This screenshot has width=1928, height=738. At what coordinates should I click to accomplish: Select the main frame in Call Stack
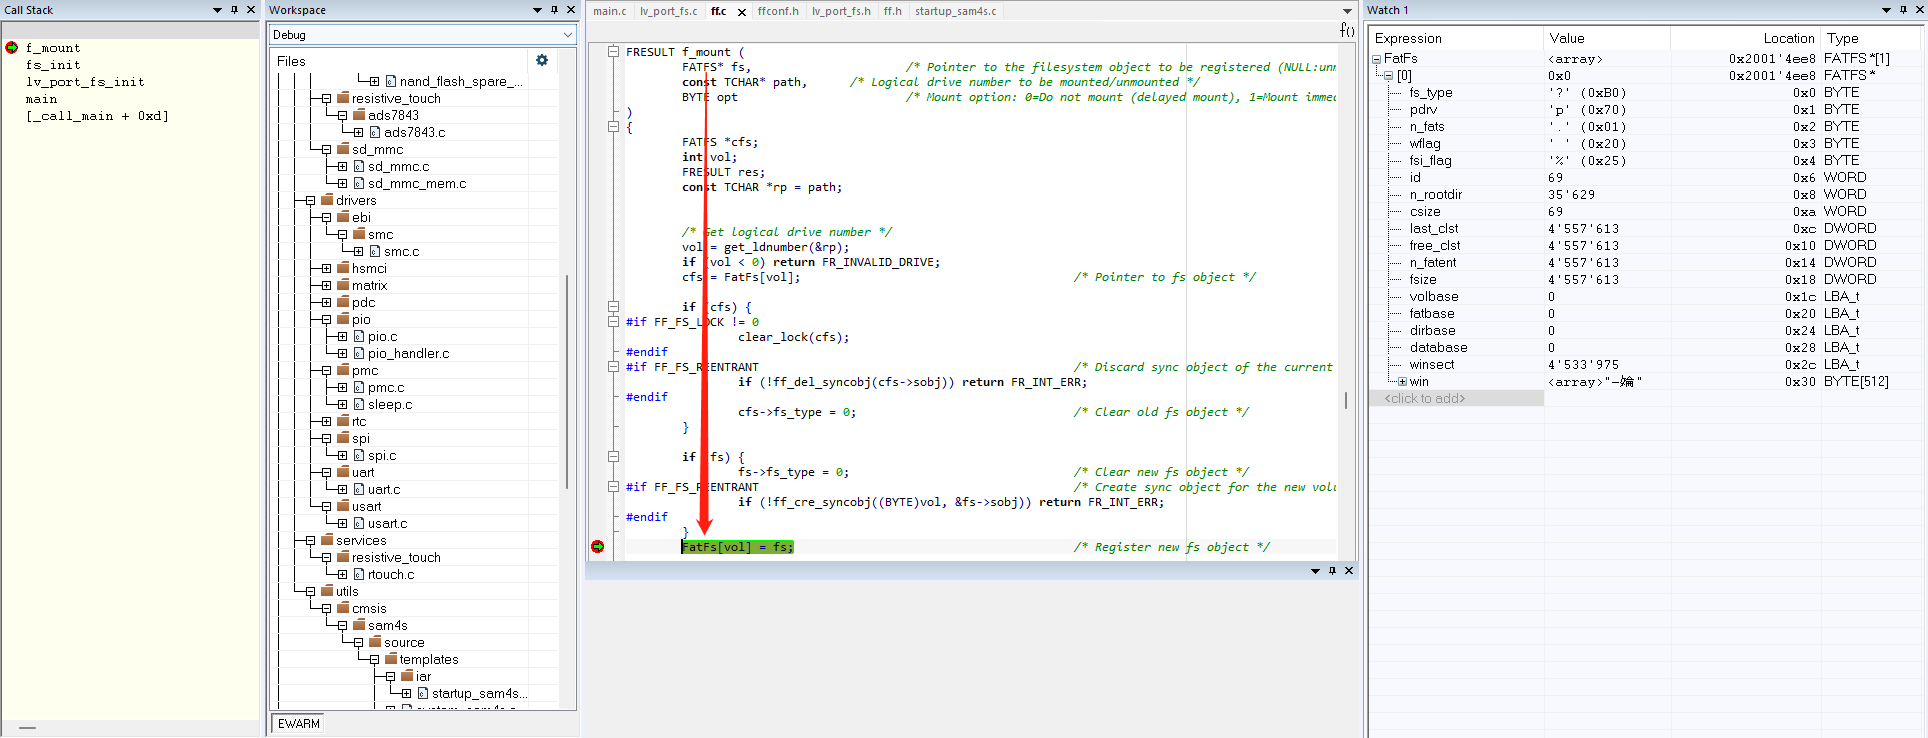(x=41, y=99)
